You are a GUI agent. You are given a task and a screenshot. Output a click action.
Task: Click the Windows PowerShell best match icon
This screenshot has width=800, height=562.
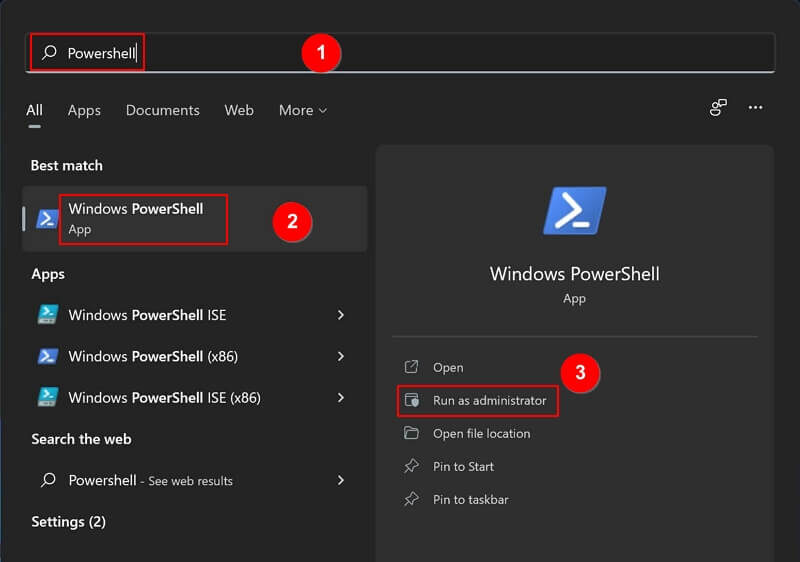[x=47, y=219]
